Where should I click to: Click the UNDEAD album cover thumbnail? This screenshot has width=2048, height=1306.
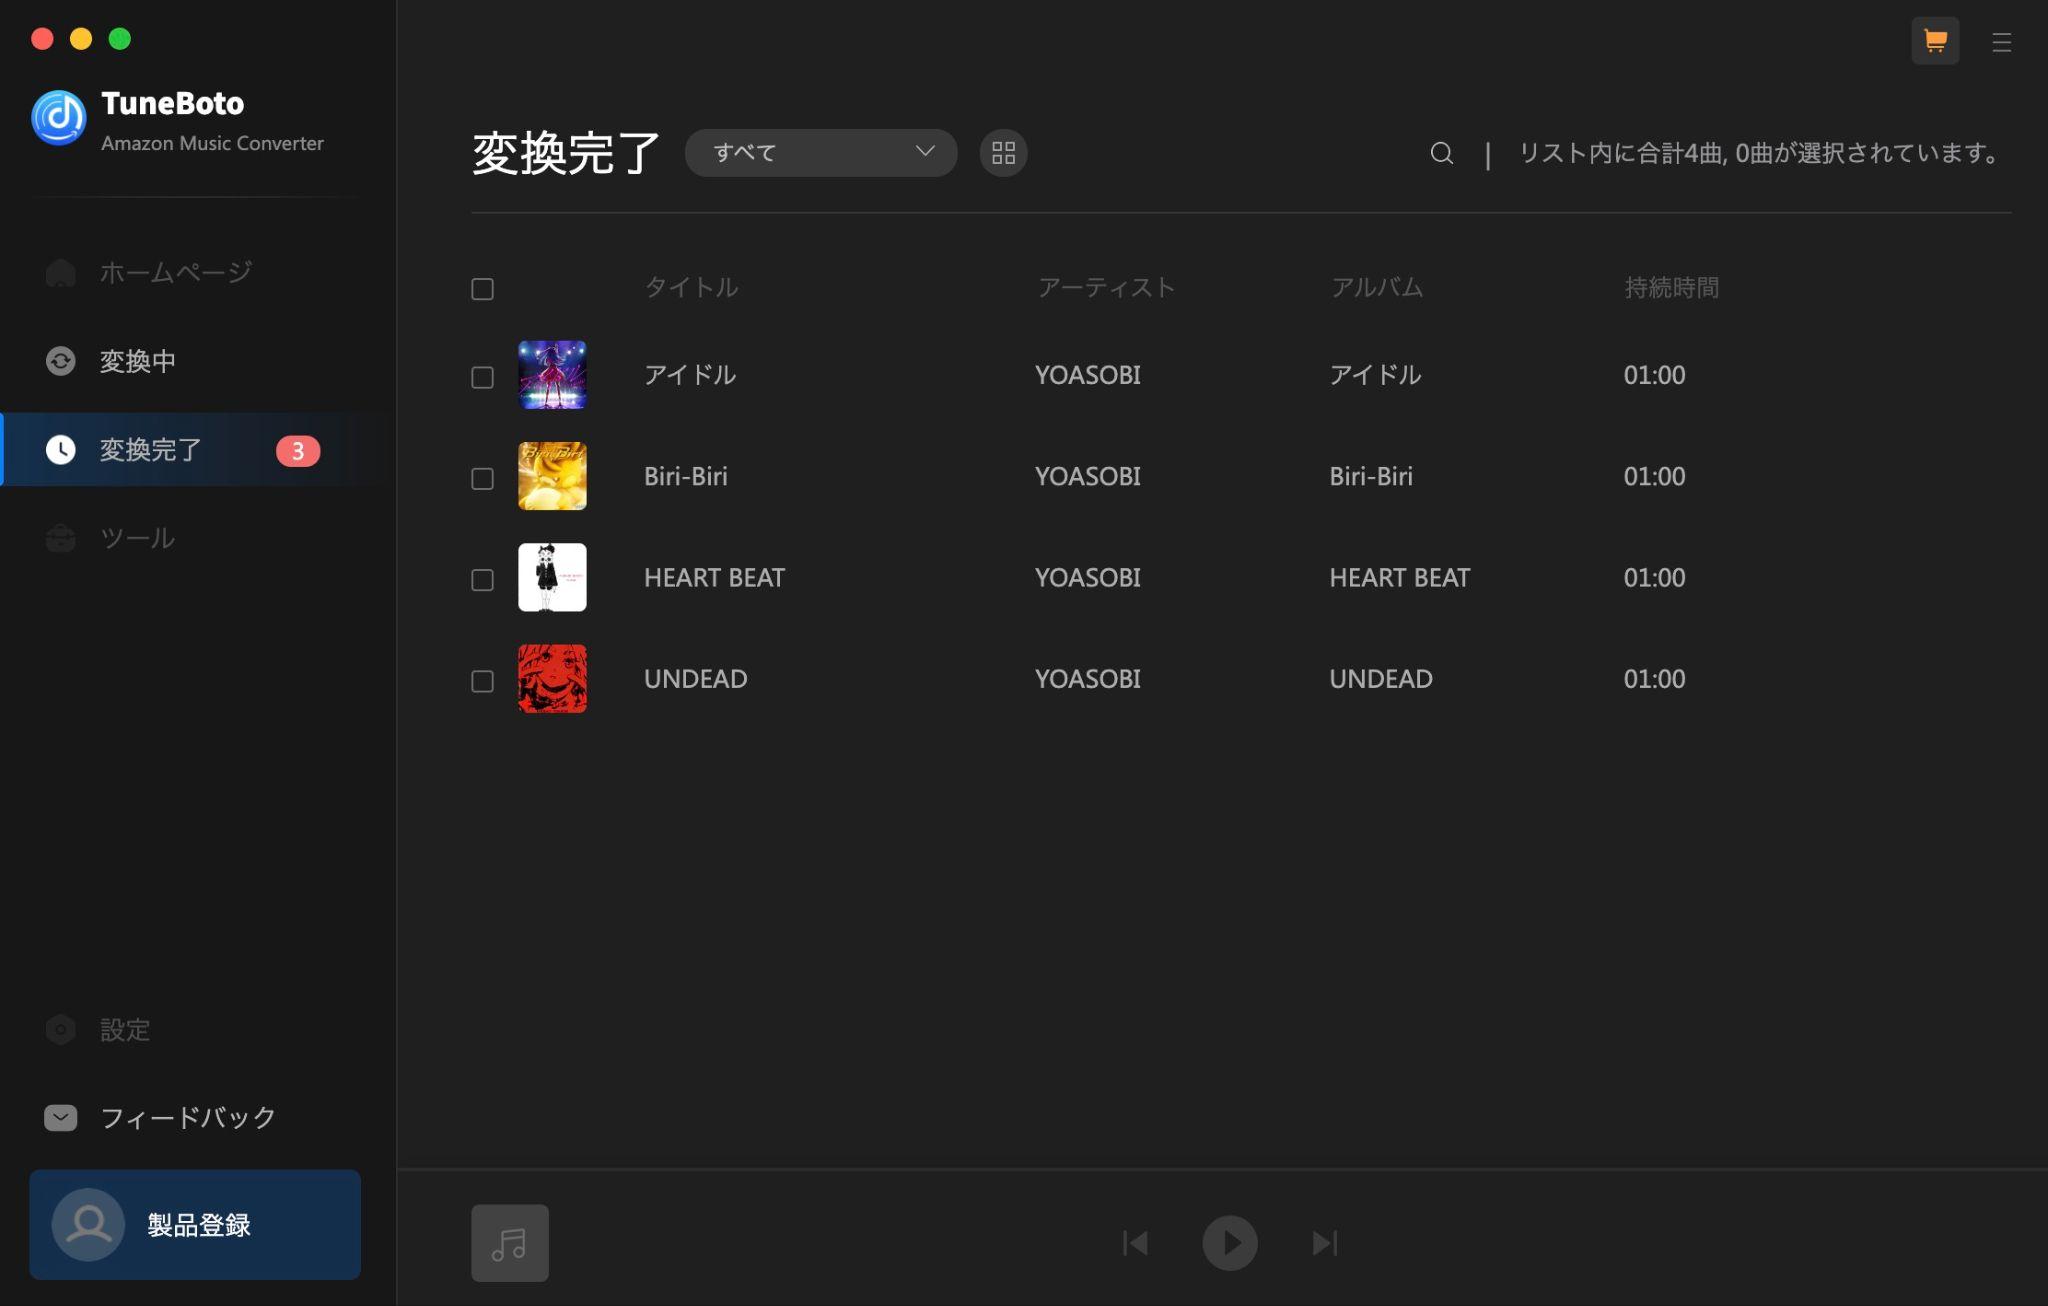click(552, 678)
